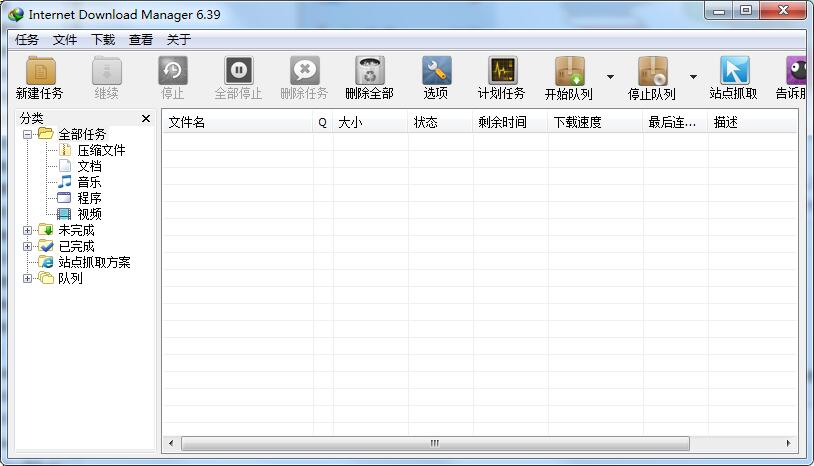Click the 未完成 green arrow folder icon
814x466 pixels.
46,230
